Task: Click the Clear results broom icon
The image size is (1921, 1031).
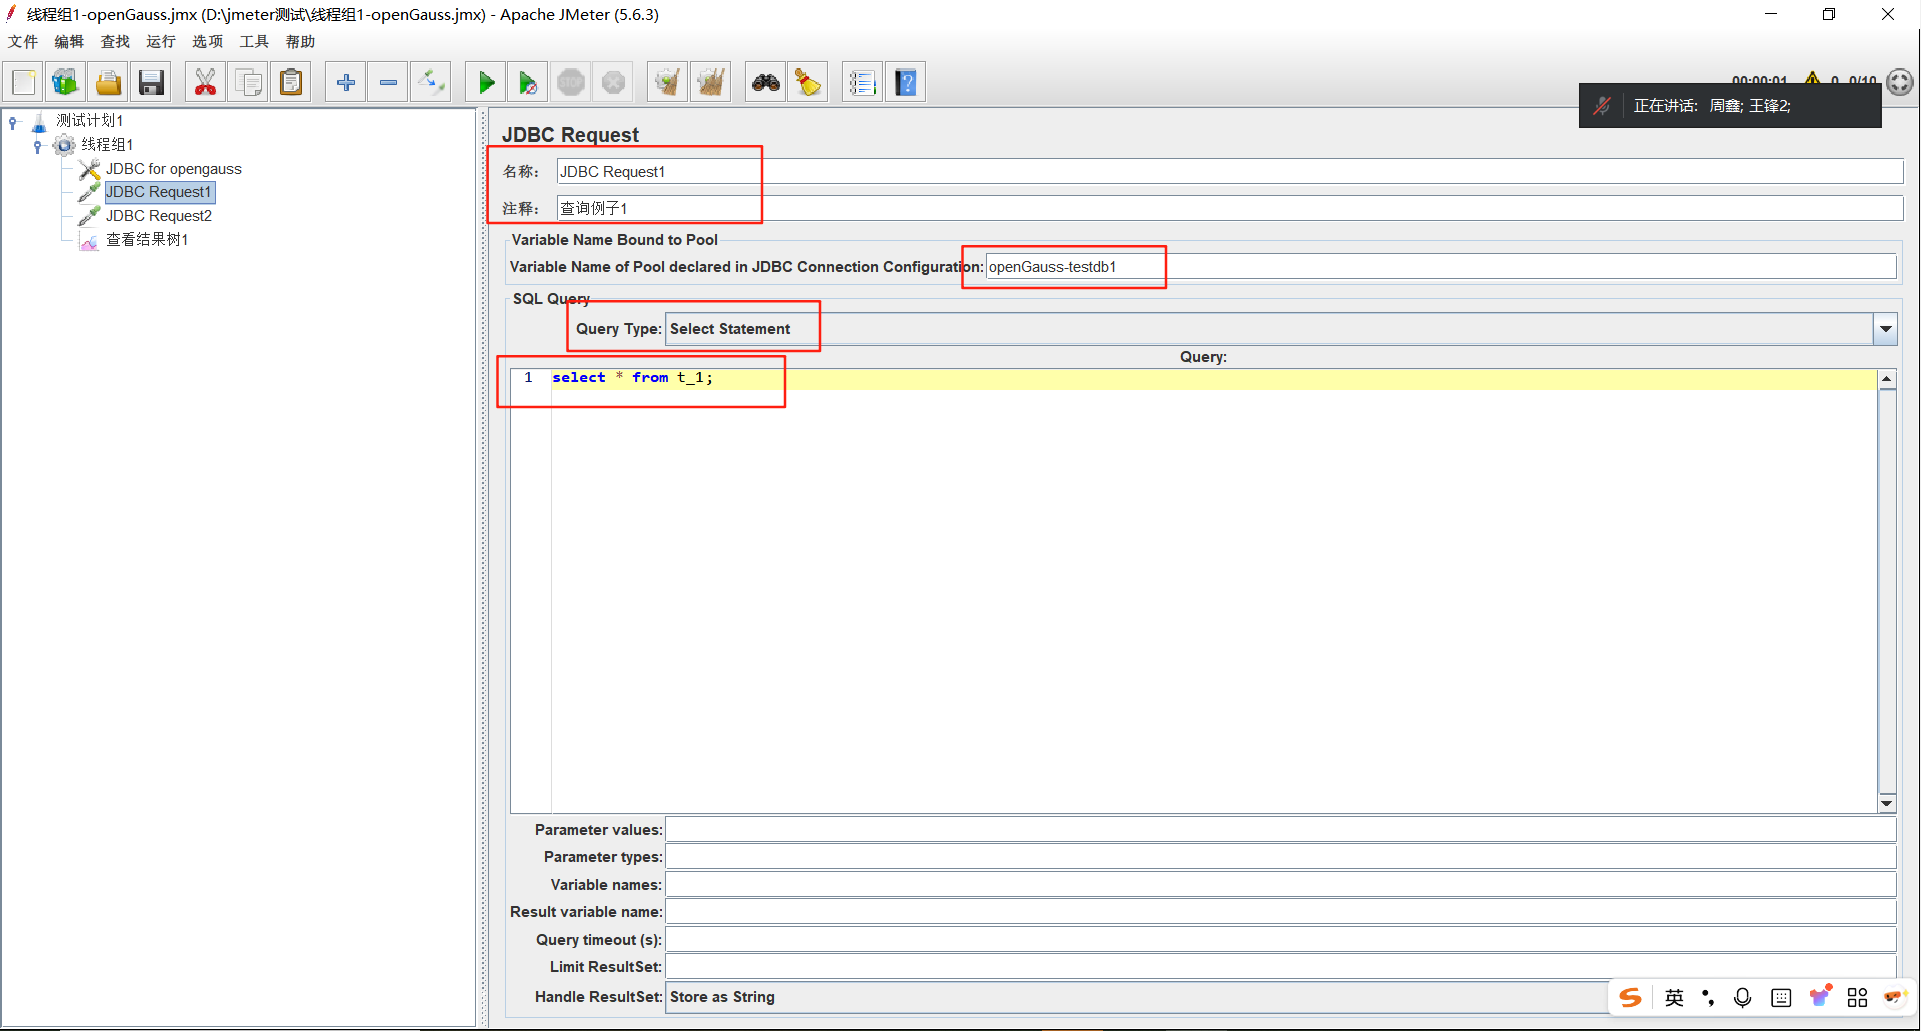Action: pyautogui.click(x=667, y=82)
